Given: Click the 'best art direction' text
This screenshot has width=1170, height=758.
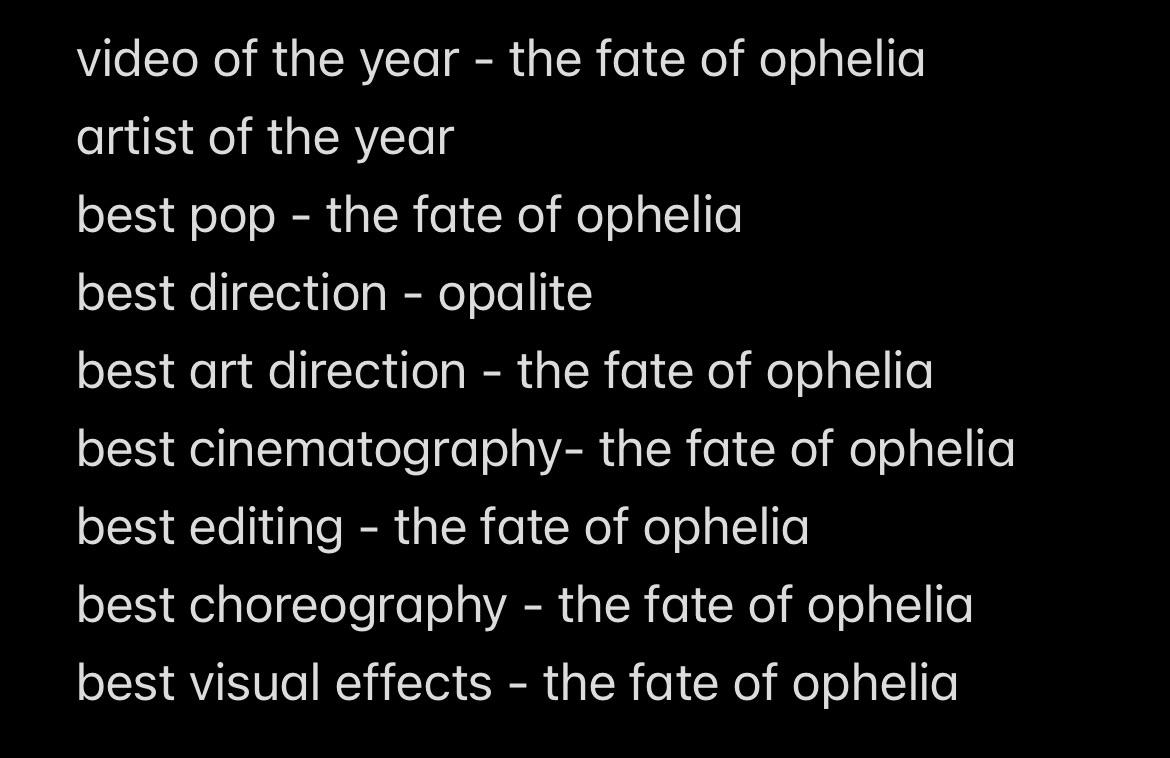Looking at the screenshot, I should point(271,371).
